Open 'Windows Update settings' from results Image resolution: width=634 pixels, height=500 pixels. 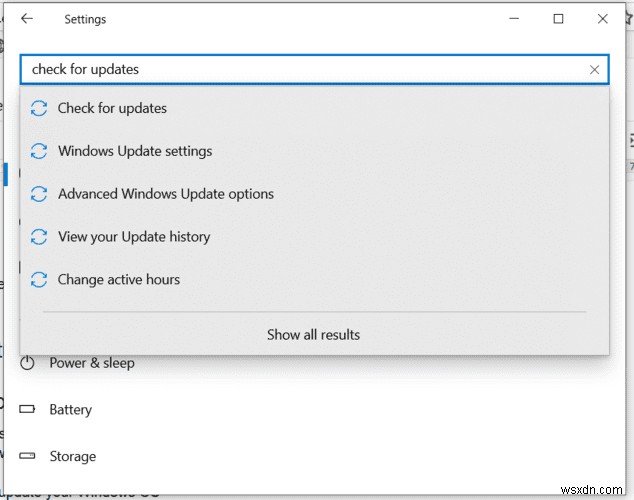click(x=315, y=151)
